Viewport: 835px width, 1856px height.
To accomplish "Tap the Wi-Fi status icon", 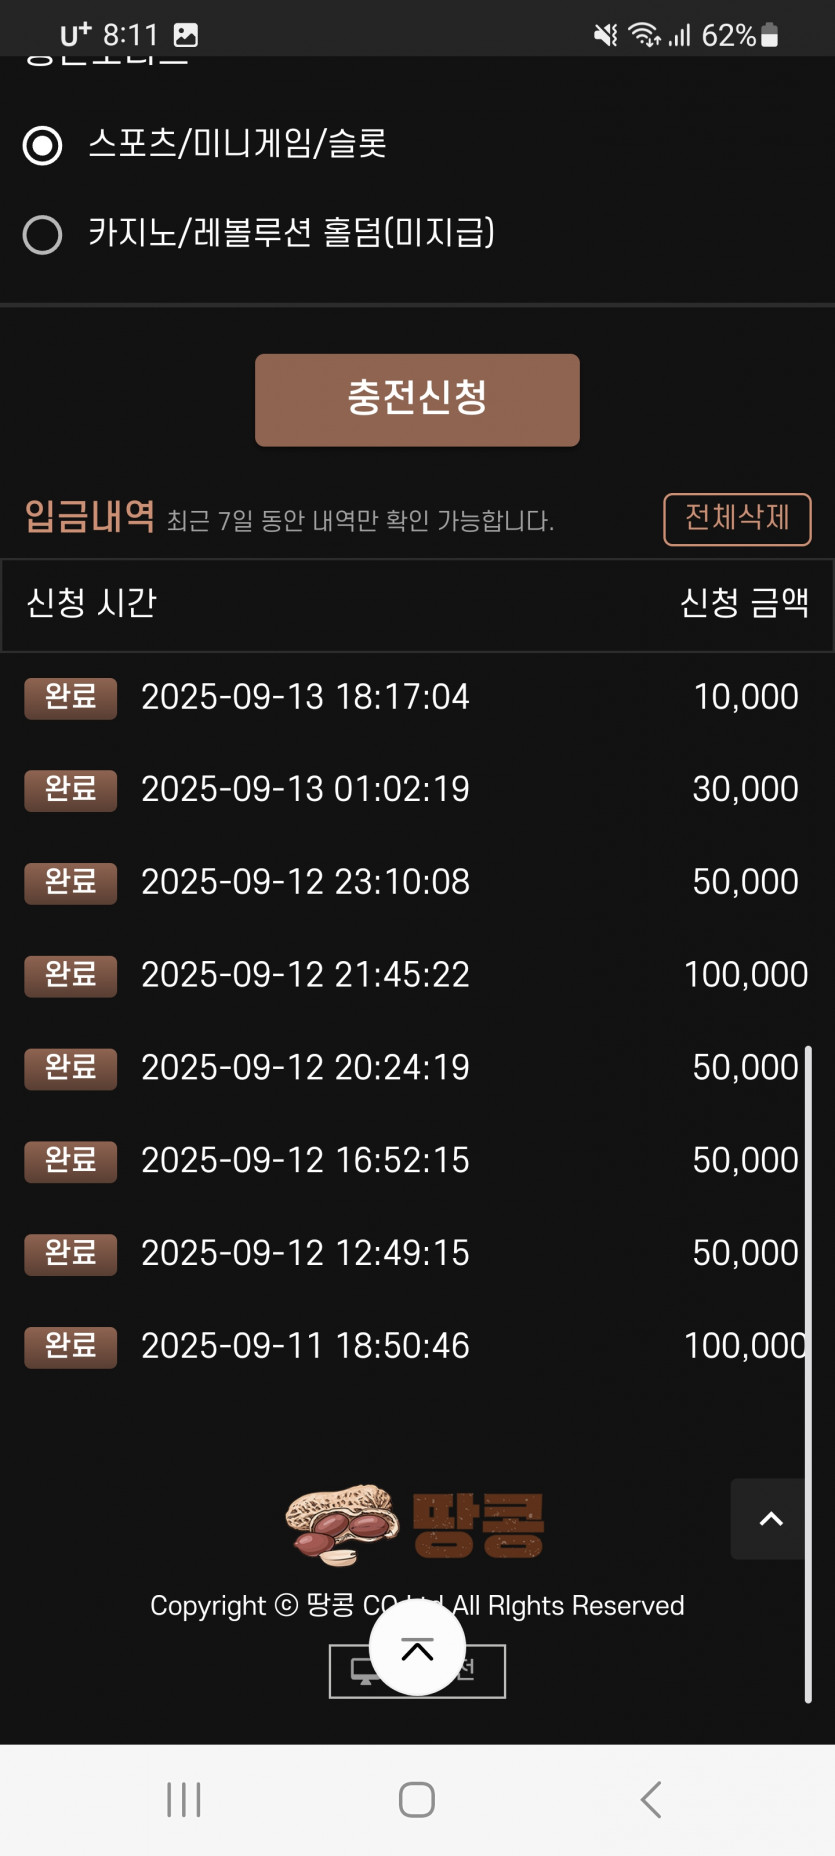I will coord(644,36).
